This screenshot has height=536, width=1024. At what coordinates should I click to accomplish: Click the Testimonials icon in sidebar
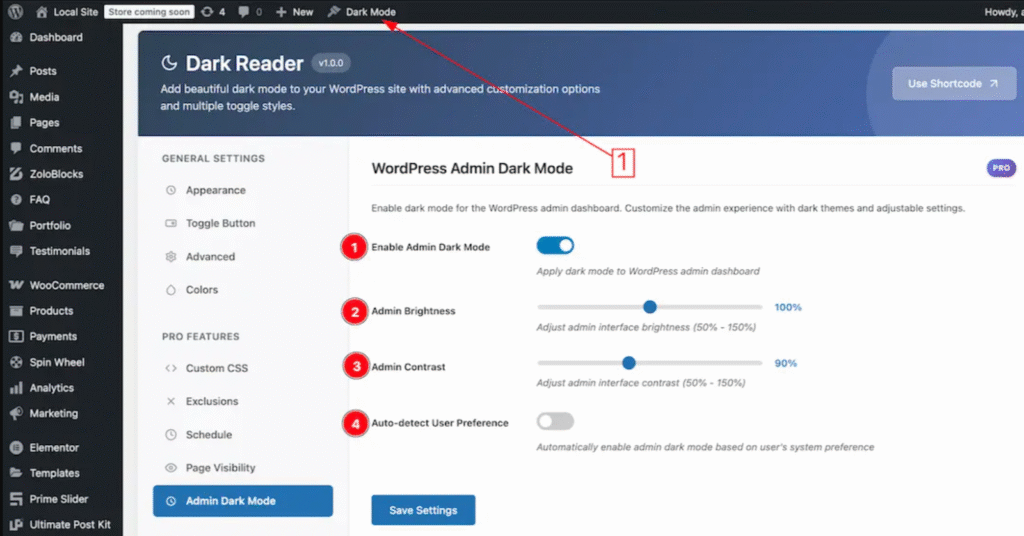[16, 251]
